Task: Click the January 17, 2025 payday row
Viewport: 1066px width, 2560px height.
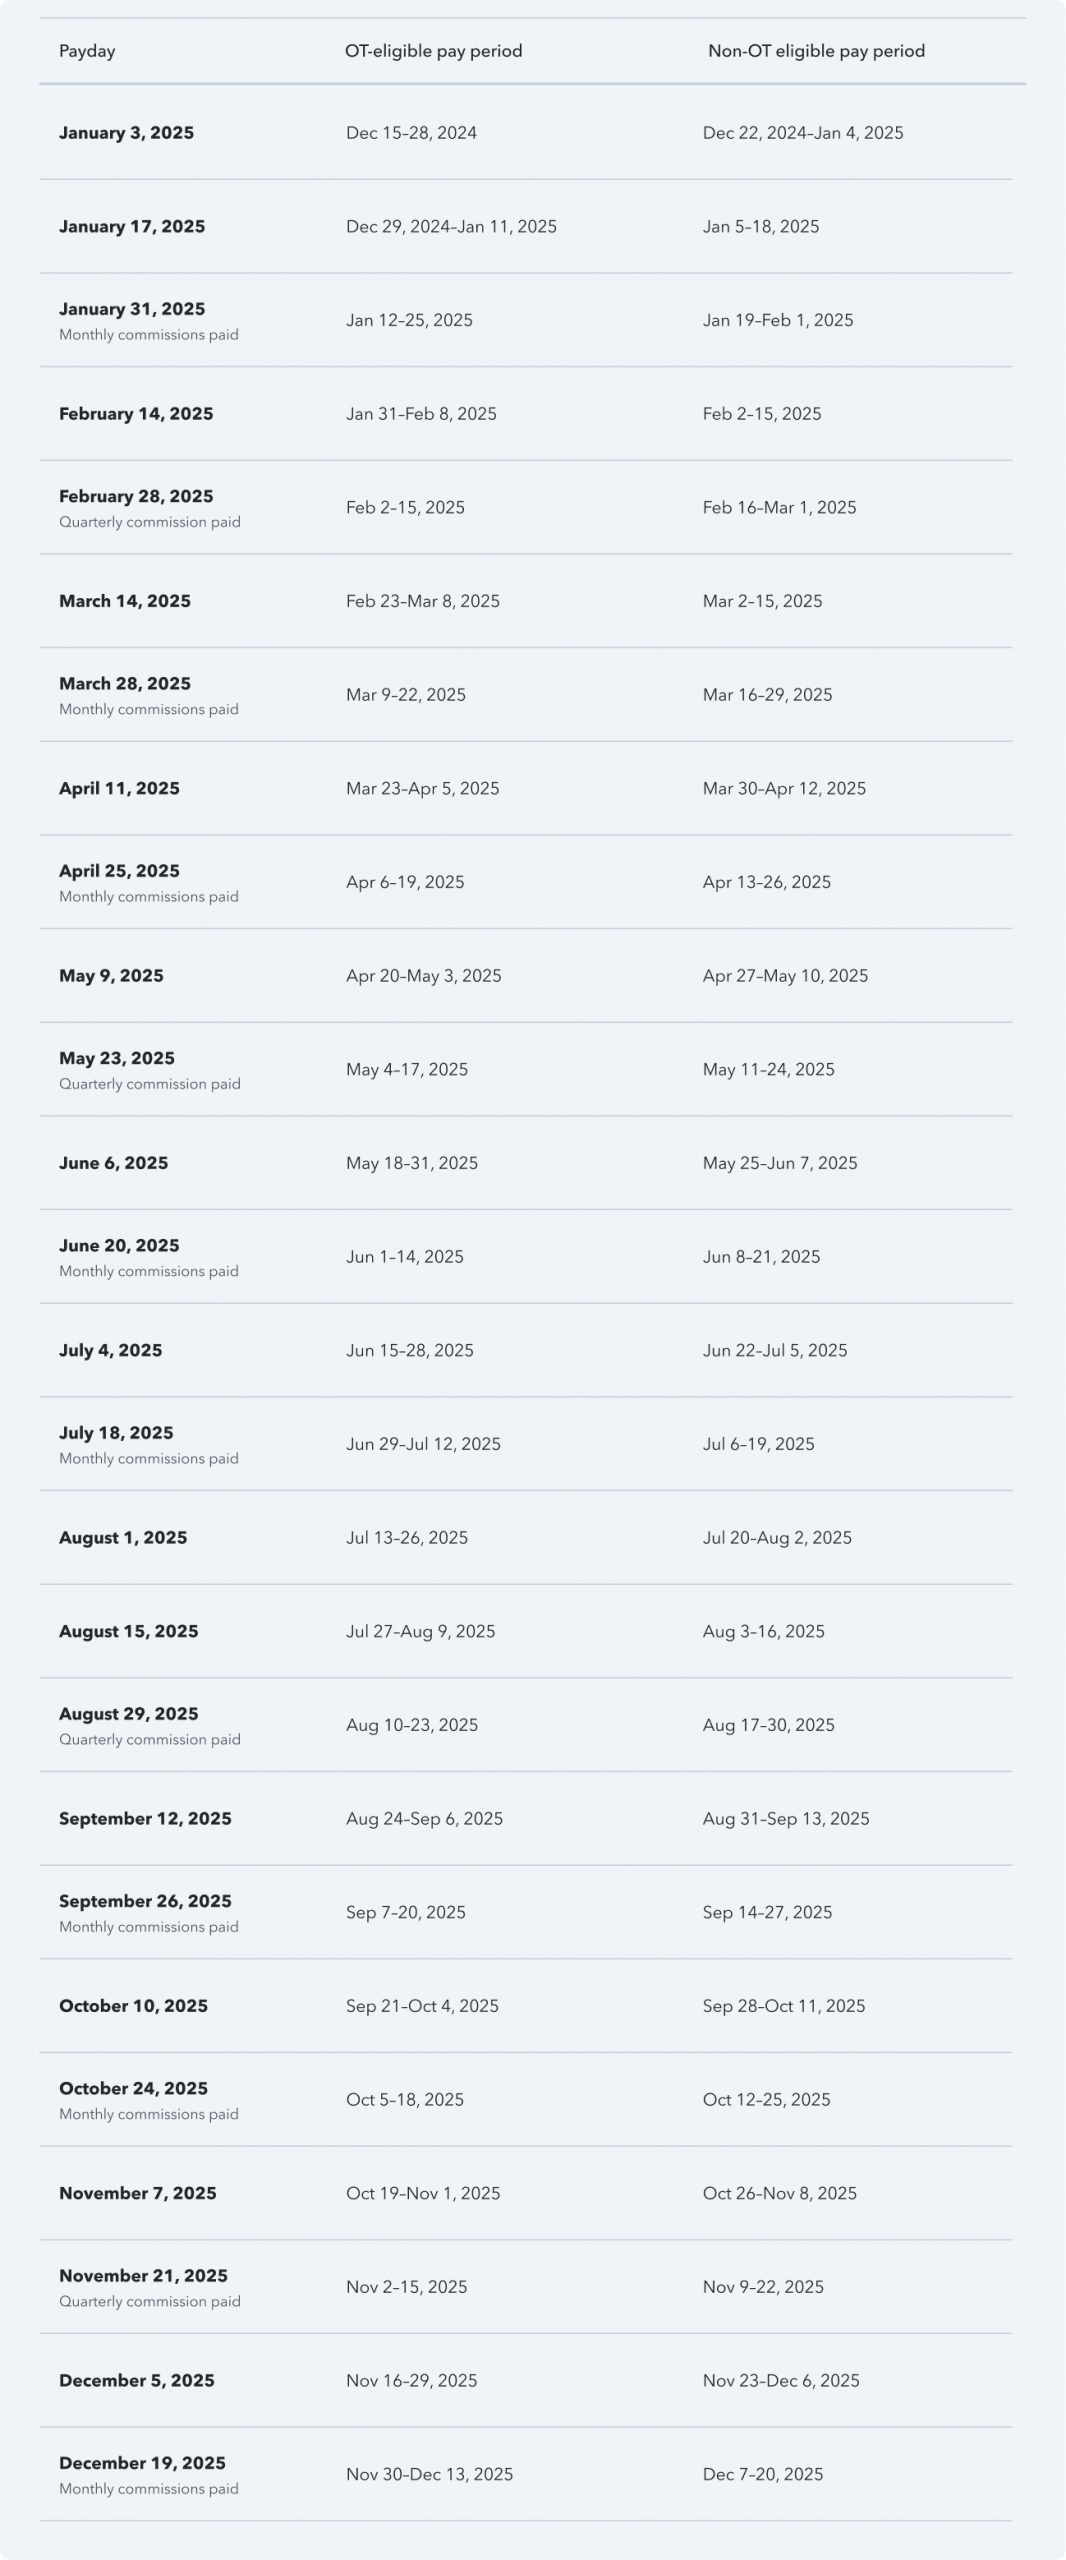Action: tap(132, 227)
